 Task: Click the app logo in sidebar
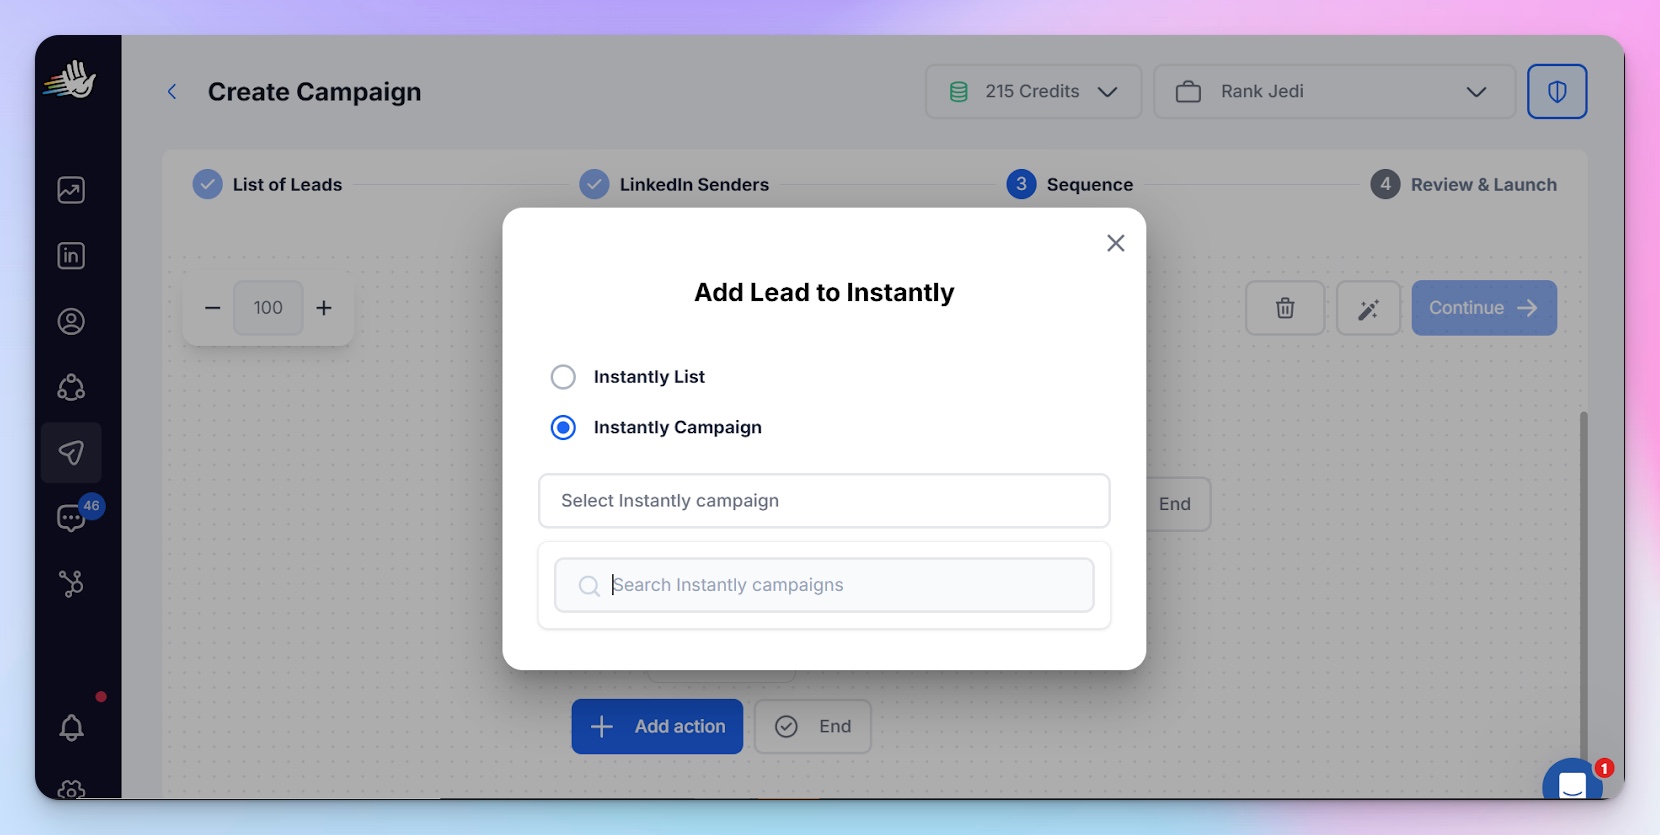[x=70, y=80]
